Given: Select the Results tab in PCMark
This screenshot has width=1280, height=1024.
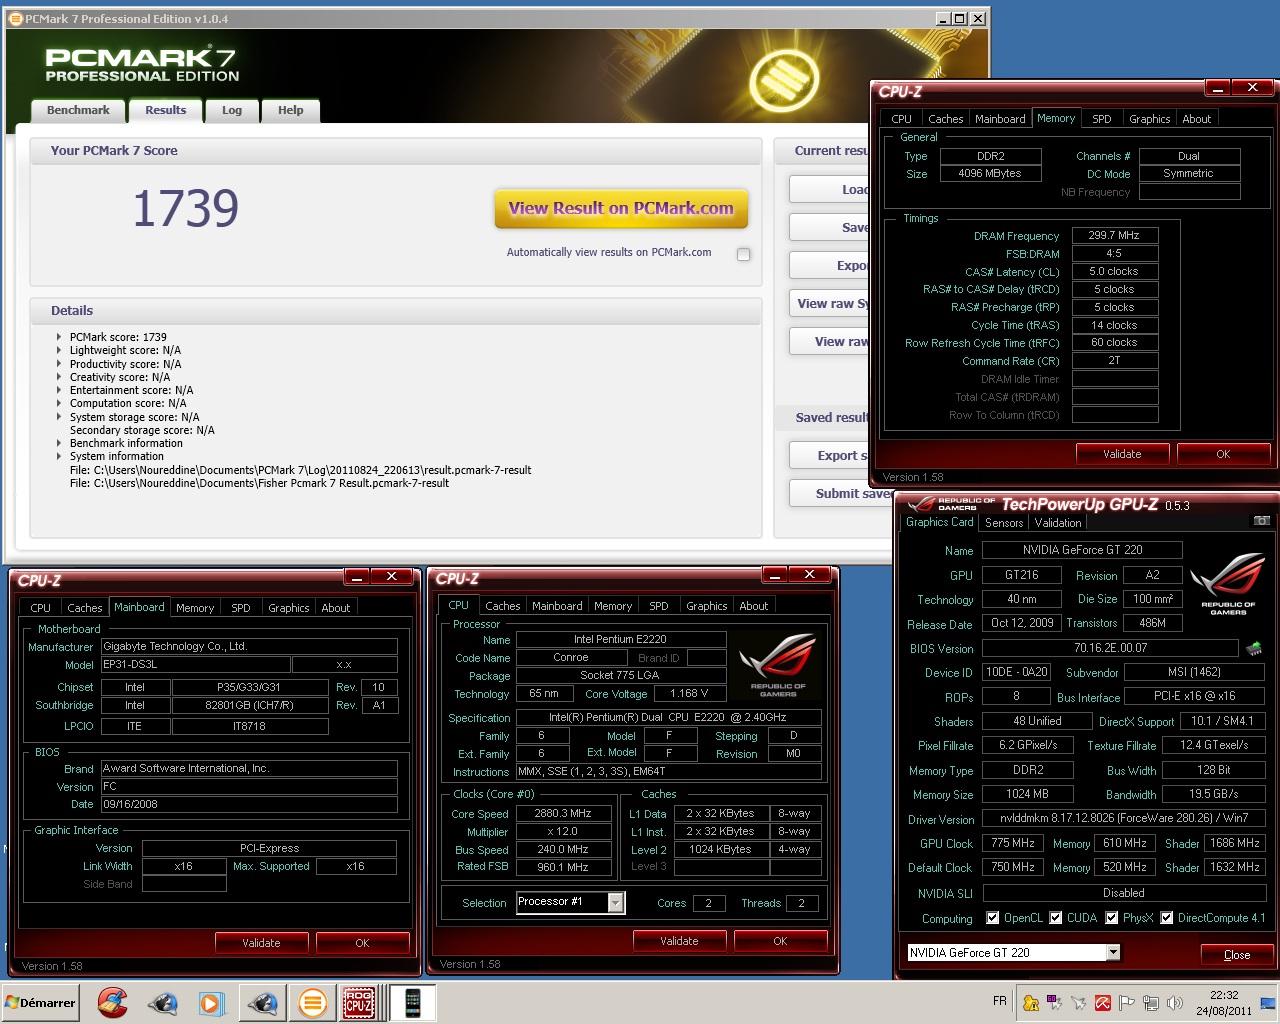Looking at the screenshot, I should 165,110.
